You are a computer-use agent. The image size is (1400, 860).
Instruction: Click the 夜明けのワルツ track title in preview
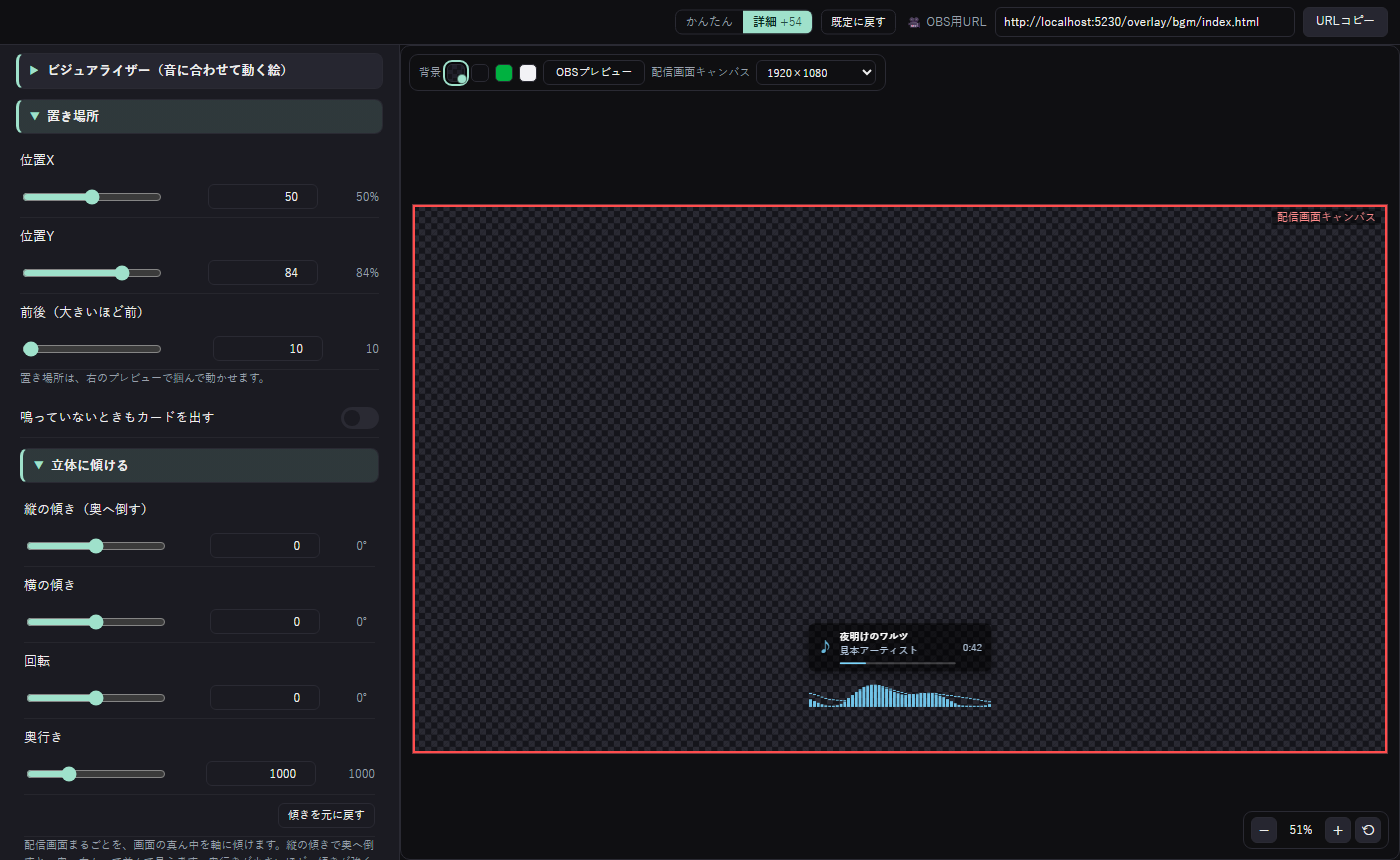point(874,636)
